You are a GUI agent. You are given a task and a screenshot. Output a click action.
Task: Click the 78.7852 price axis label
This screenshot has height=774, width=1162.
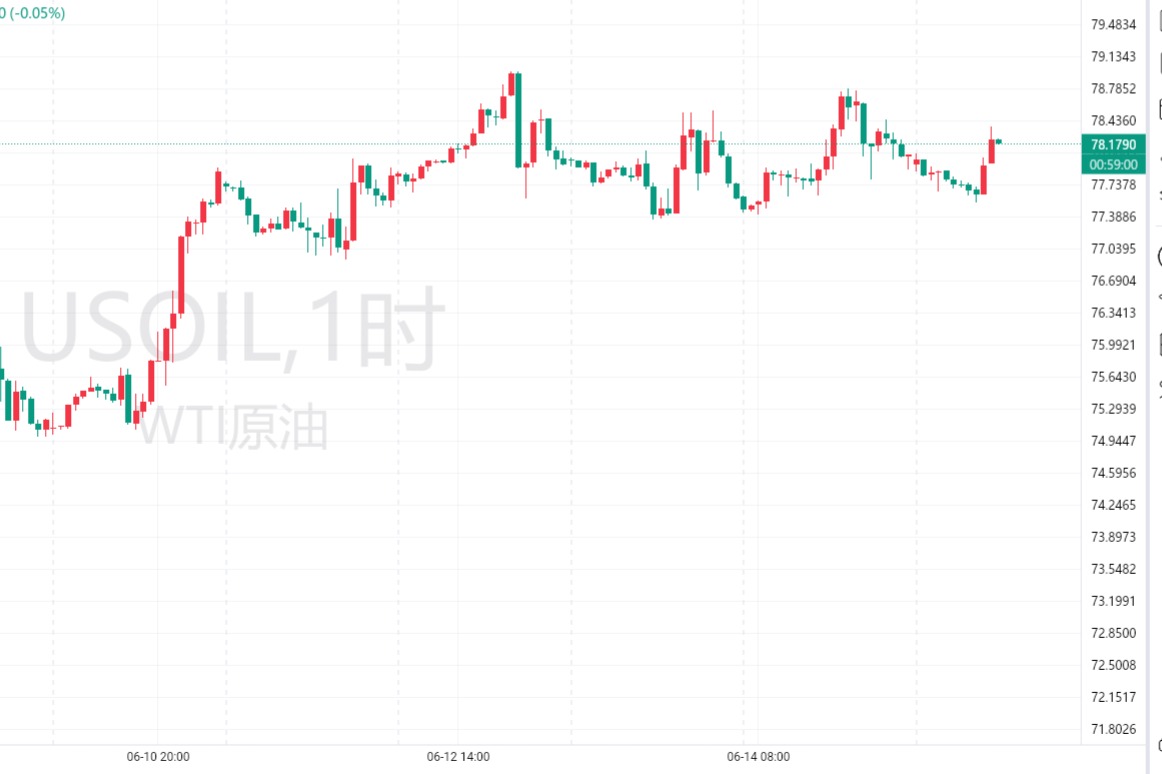1113,88
